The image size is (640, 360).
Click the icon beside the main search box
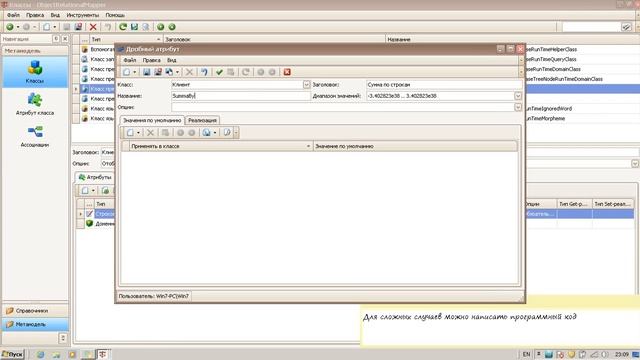coord(626,27)
